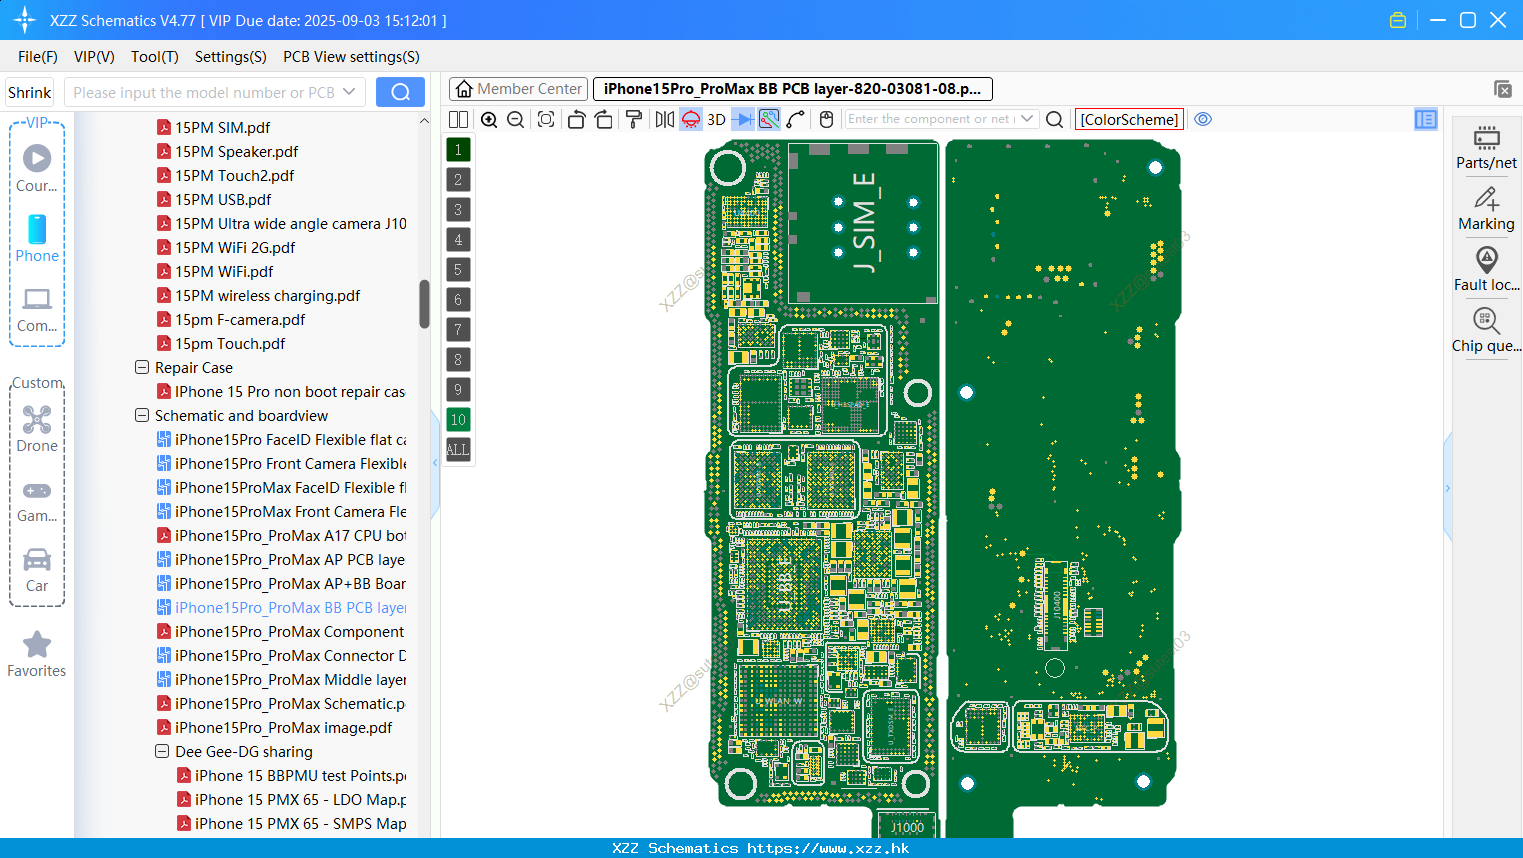Collapse the Schematic and boardview folder

click(x=142, y=415)
